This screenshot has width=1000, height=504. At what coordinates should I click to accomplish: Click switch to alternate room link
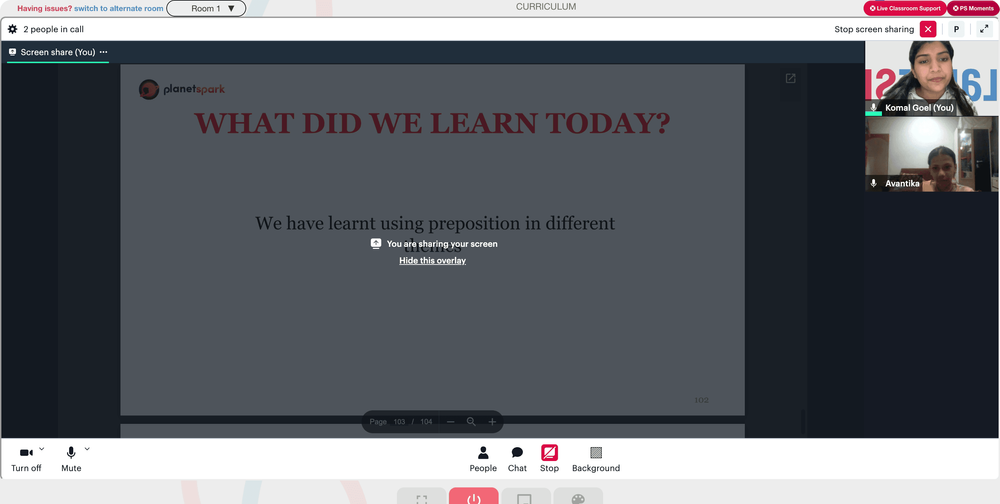(119, 9)
